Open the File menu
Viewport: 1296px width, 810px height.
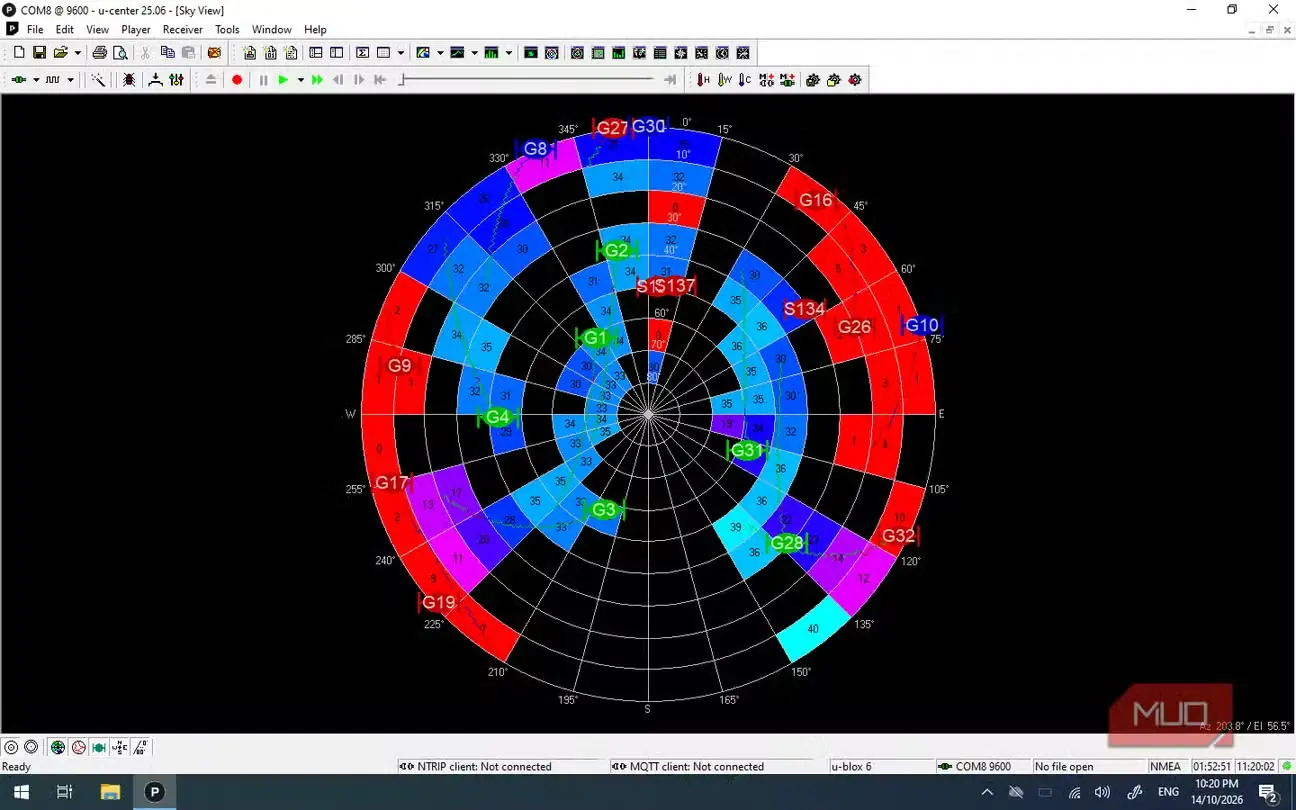(x=35, y=30)
